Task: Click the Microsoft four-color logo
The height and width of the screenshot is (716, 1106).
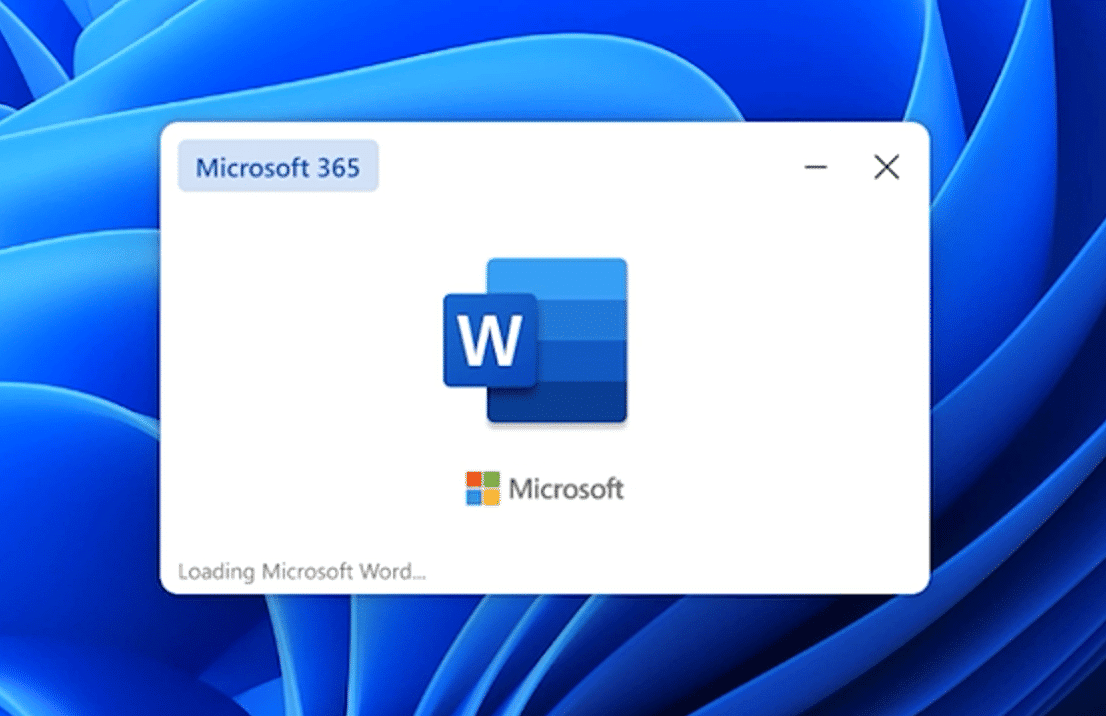Action: [482, 488]
